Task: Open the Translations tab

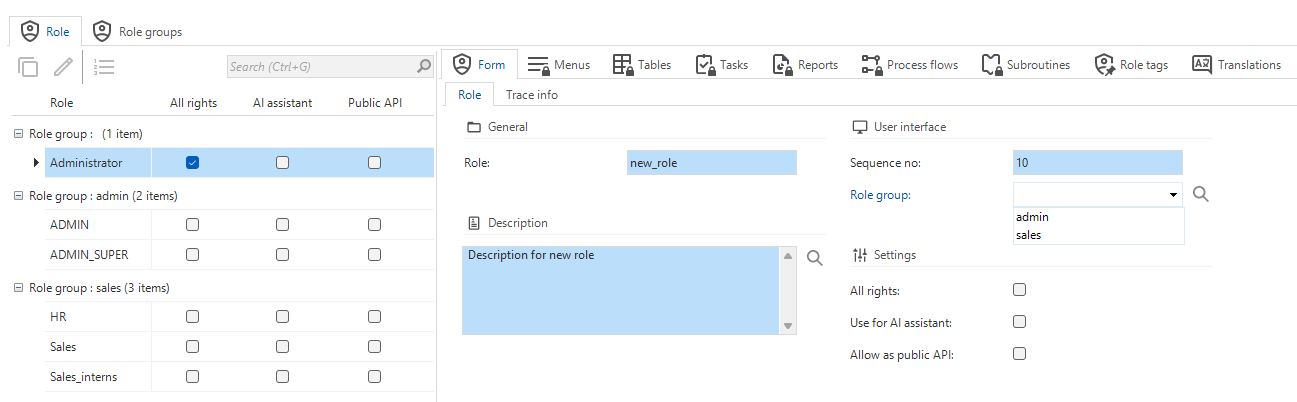Action: point(1236,65)
